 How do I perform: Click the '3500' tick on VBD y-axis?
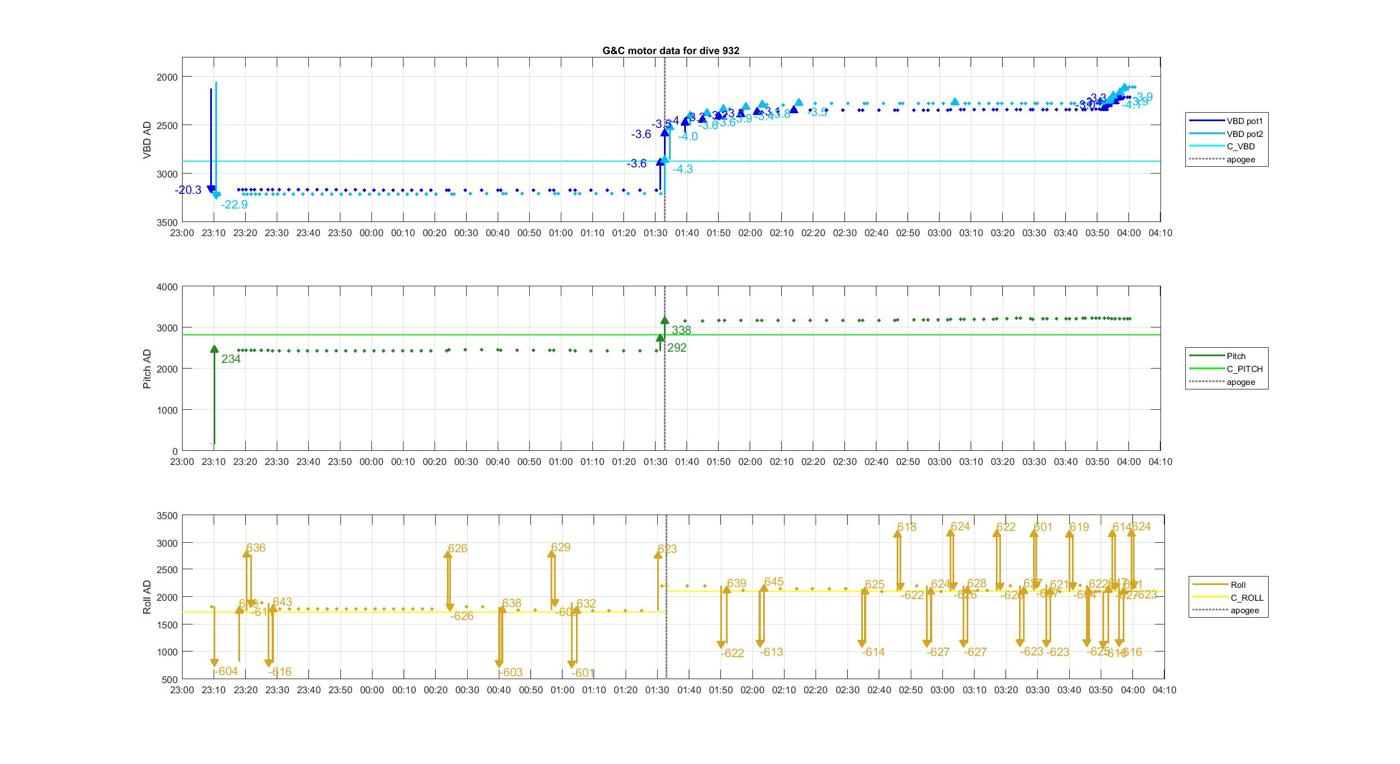click(x=167, y=222)
